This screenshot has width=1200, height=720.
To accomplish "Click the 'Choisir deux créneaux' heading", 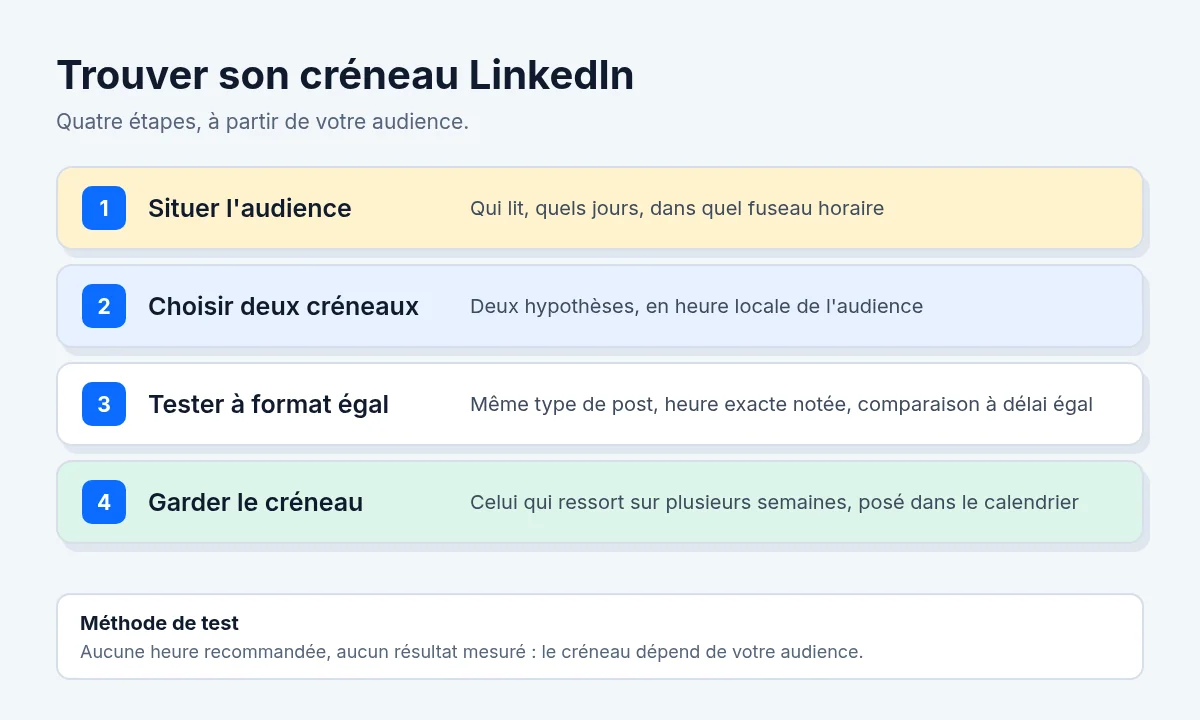I will 283,306.
